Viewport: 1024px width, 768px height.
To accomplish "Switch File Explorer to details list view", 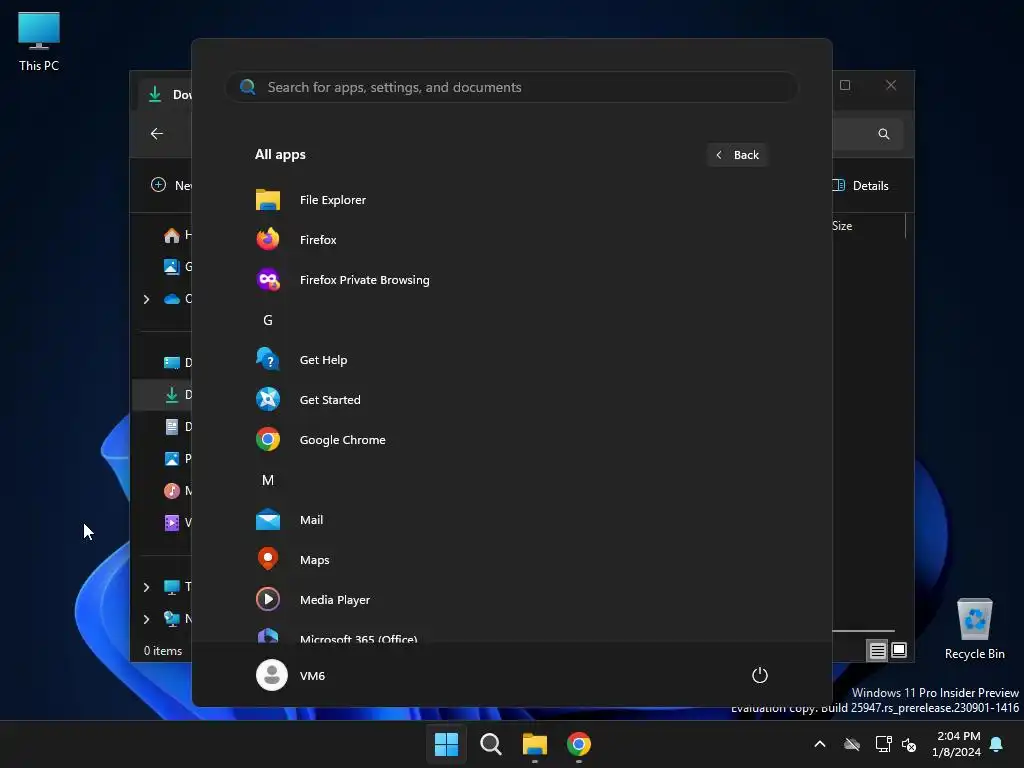I will 877,650.
